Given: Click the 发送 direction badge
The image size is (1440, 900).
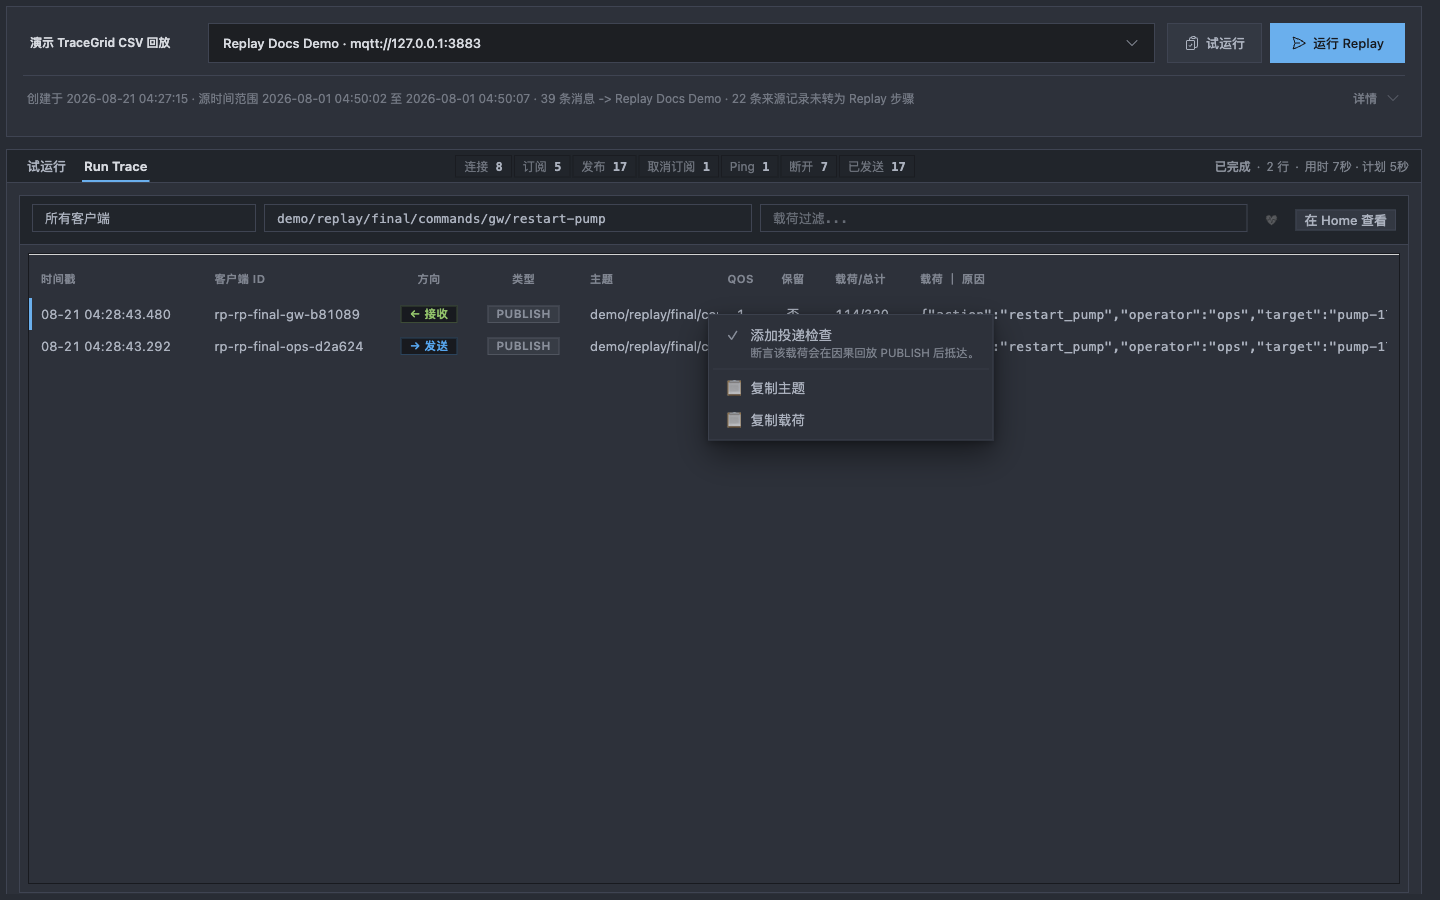Looking at the screenshot, I should click(429, 346).
